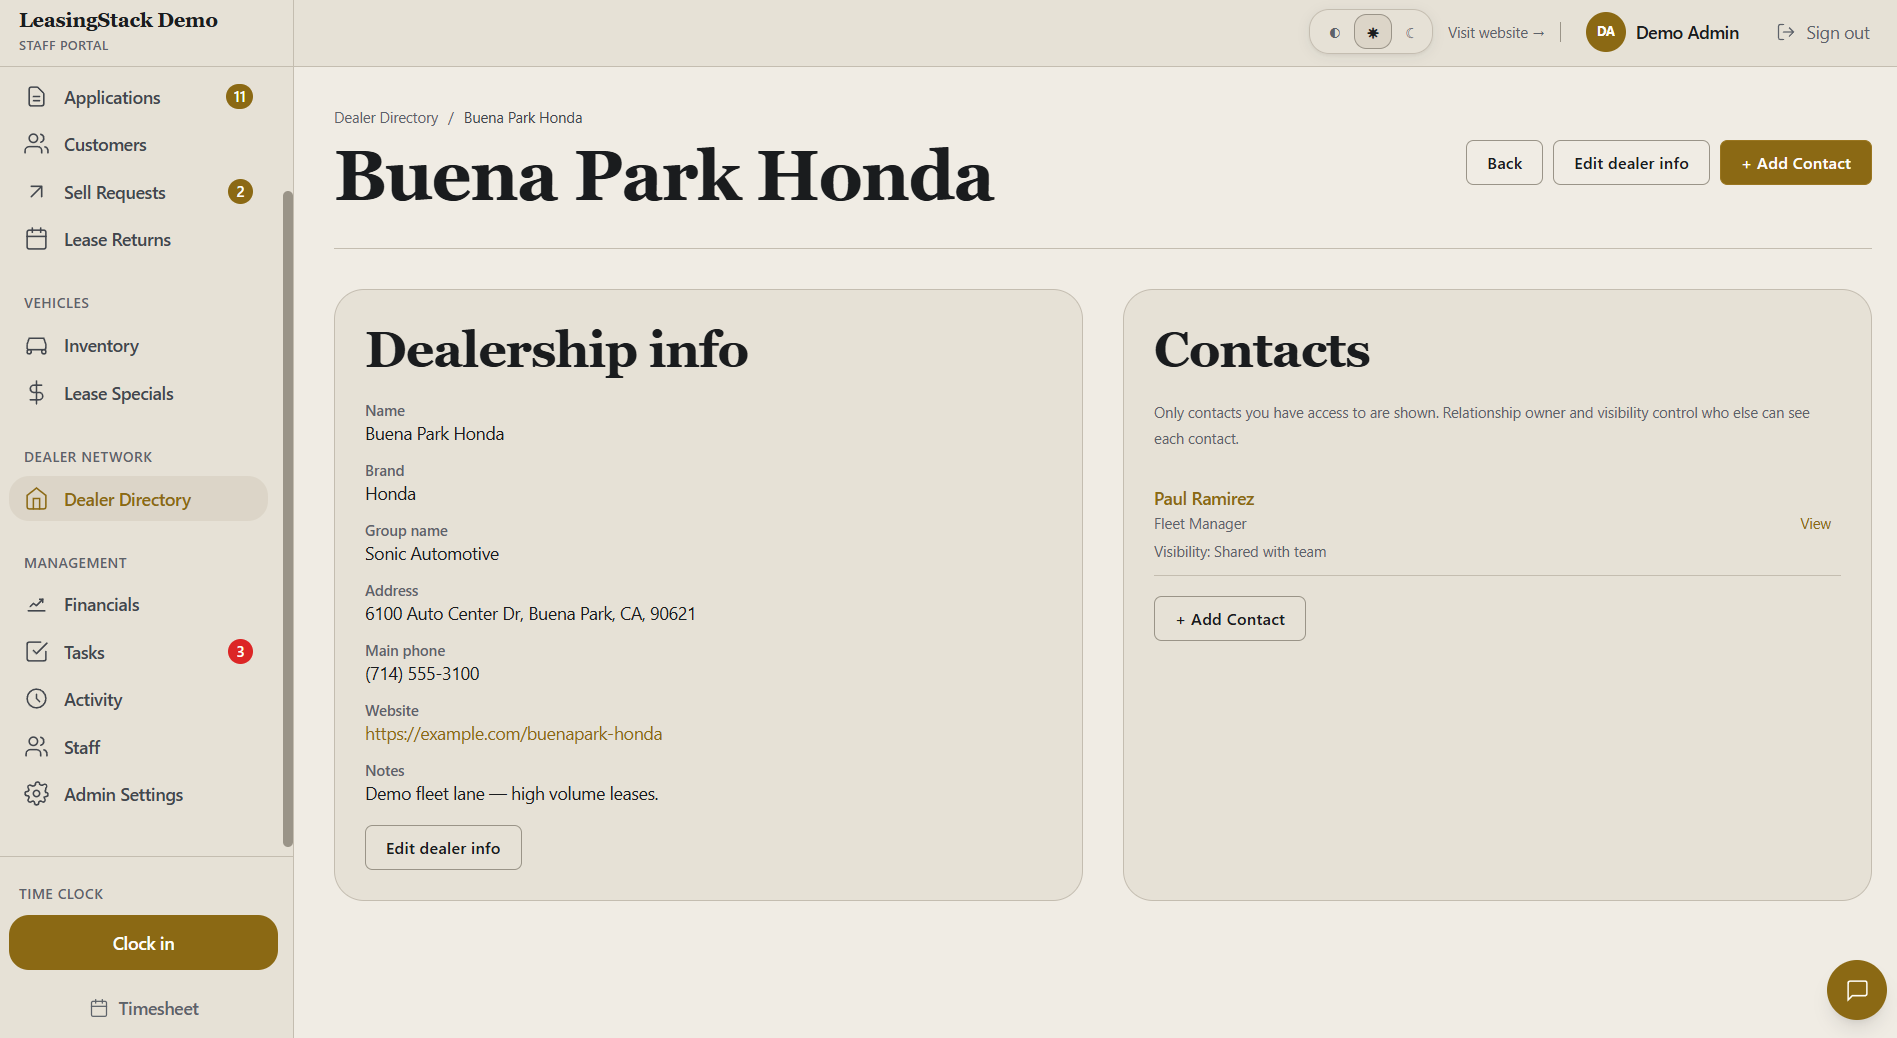Open Financials page
Viewport: 1897px width, 1038px height.
pos(139,604)
